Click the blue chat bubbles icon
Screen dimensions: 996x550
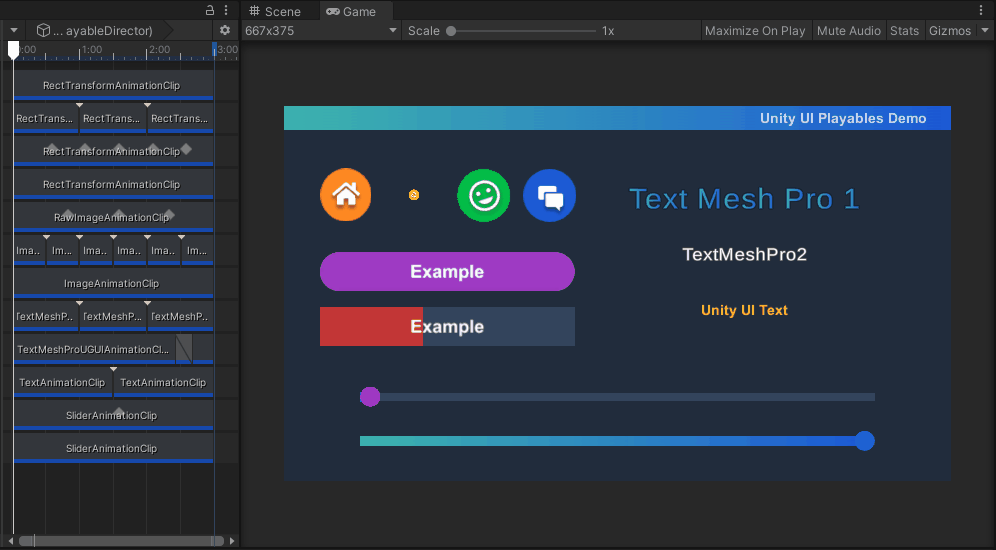(549, 195)
